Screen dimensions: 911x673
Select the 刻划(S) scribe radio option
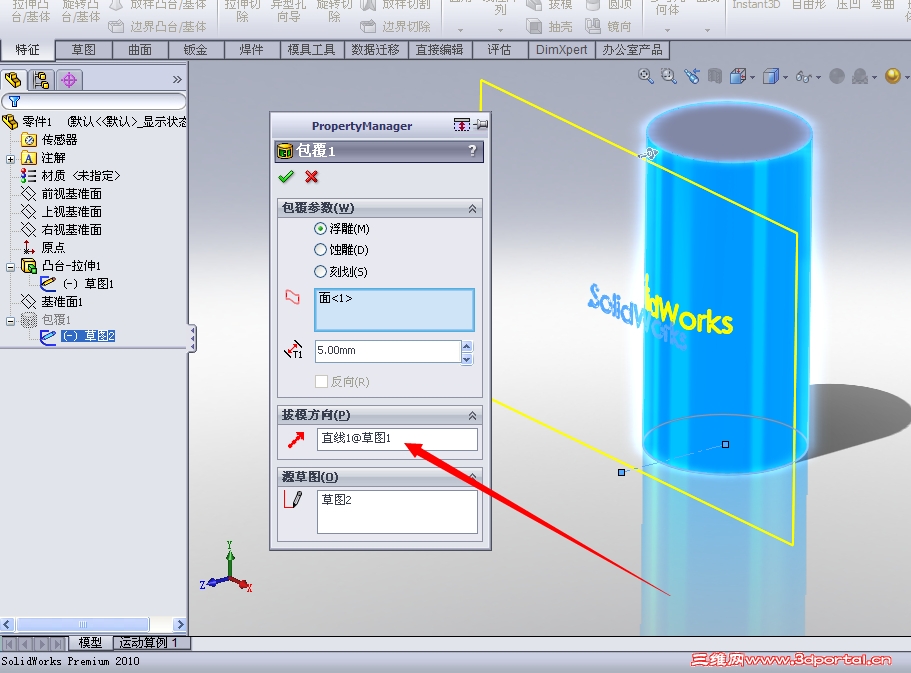pyautogui.click(x=320, y=271)
